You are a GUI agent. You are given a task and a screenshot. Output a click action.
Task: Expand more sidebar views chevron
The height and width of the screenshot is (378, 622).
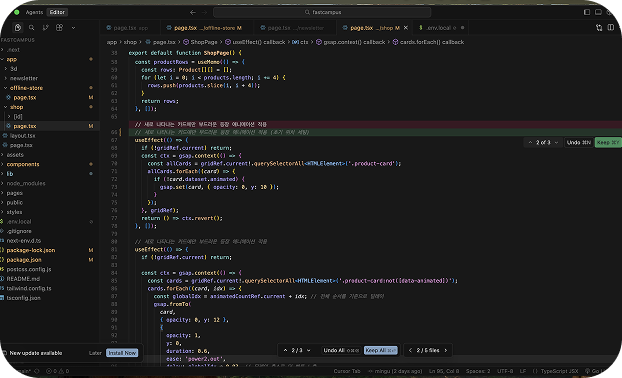73,28
